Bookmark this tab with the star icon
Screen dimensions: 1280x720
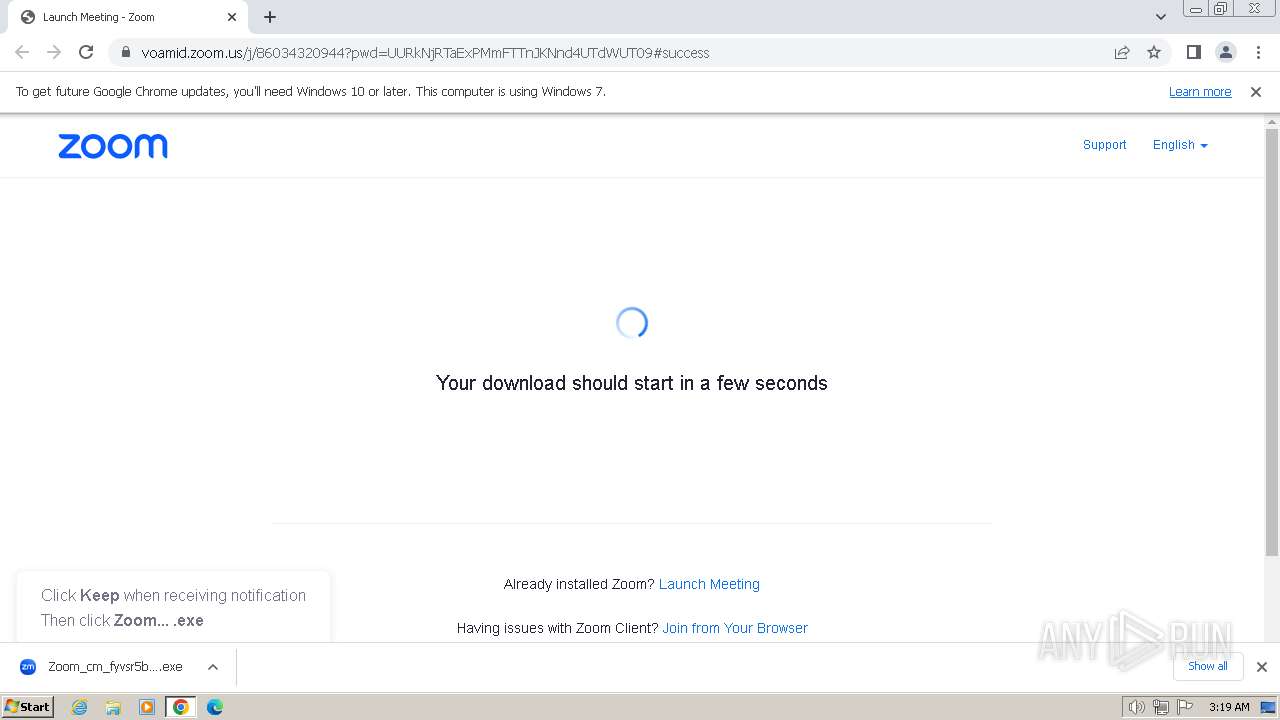(1154, 53)
